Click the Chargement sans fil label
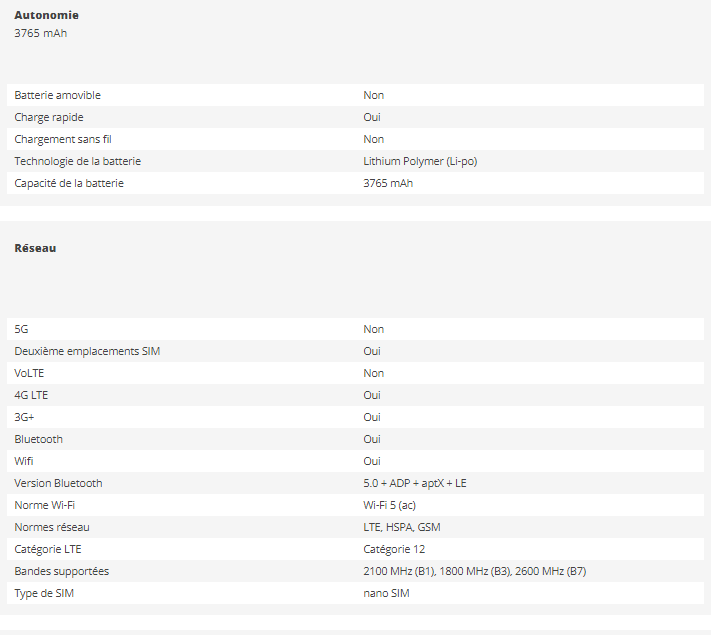 click(x=63, y=139)
